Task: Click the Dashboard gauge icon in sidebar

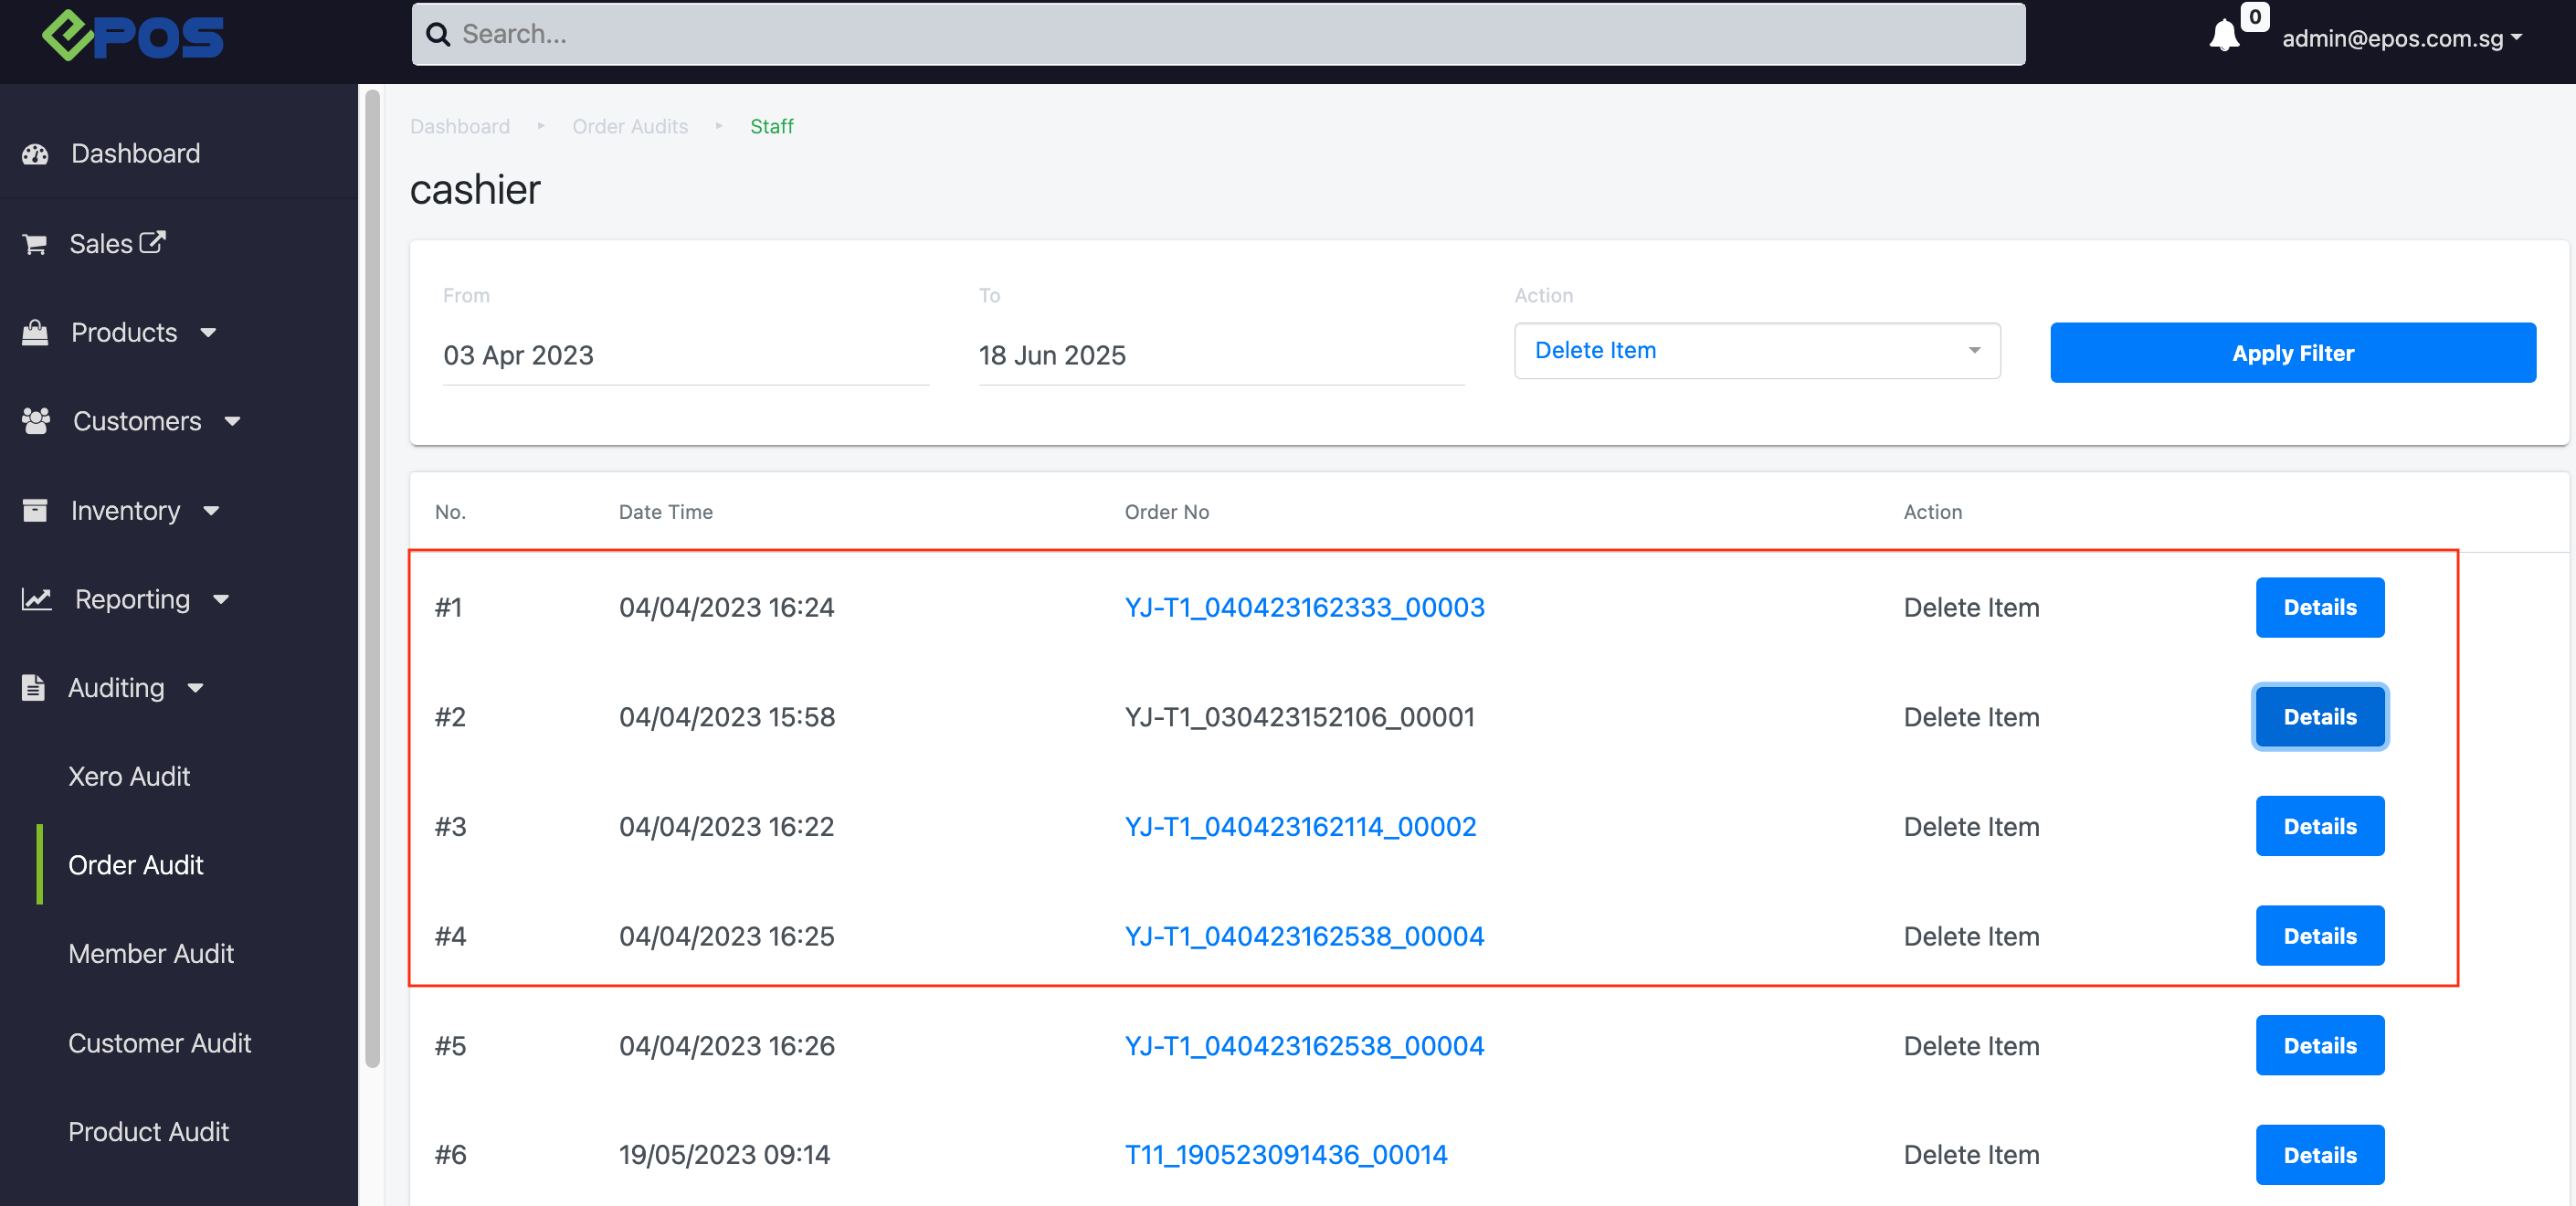Action: tap(35, 154)
